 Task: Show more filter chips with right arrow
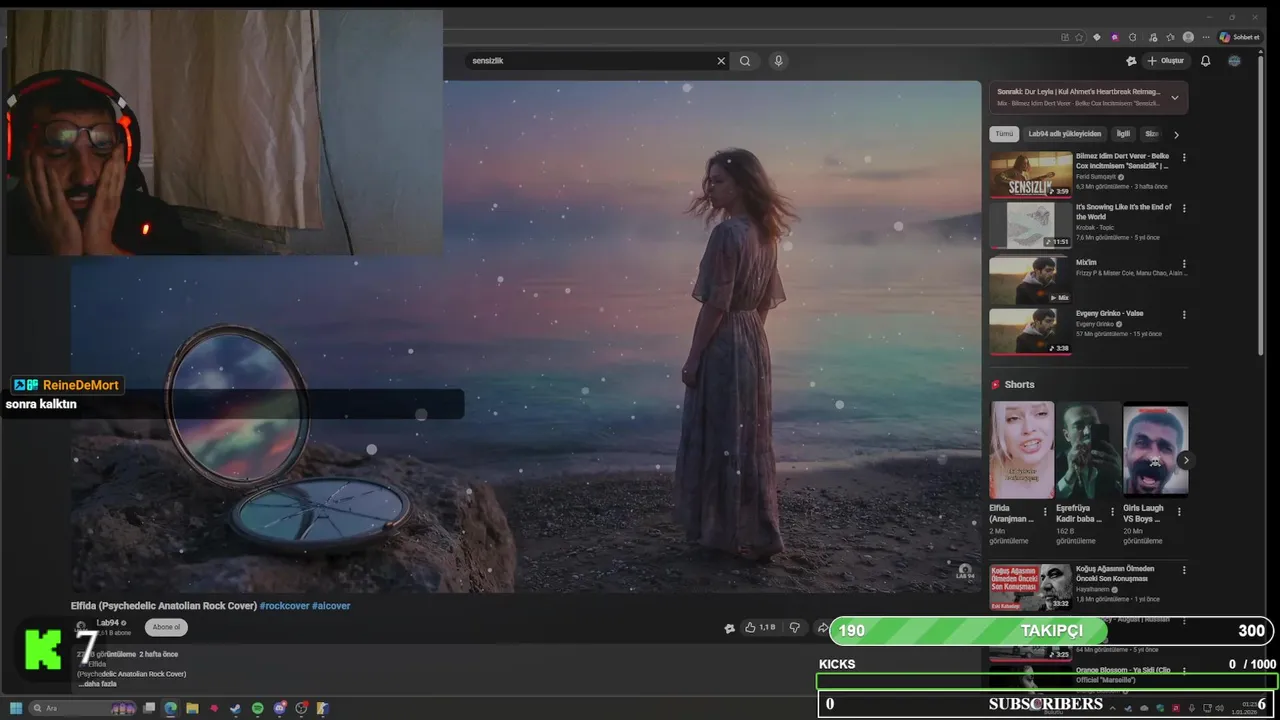pyautogui.click(x=1176, y=134)
